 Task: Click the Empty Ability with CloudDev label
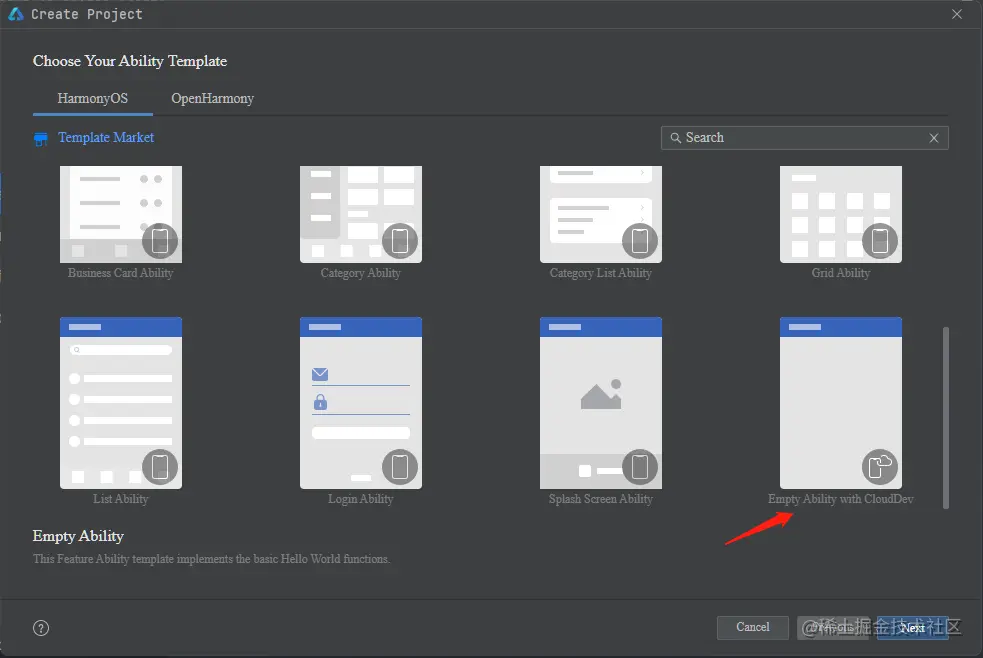point(841,499)
